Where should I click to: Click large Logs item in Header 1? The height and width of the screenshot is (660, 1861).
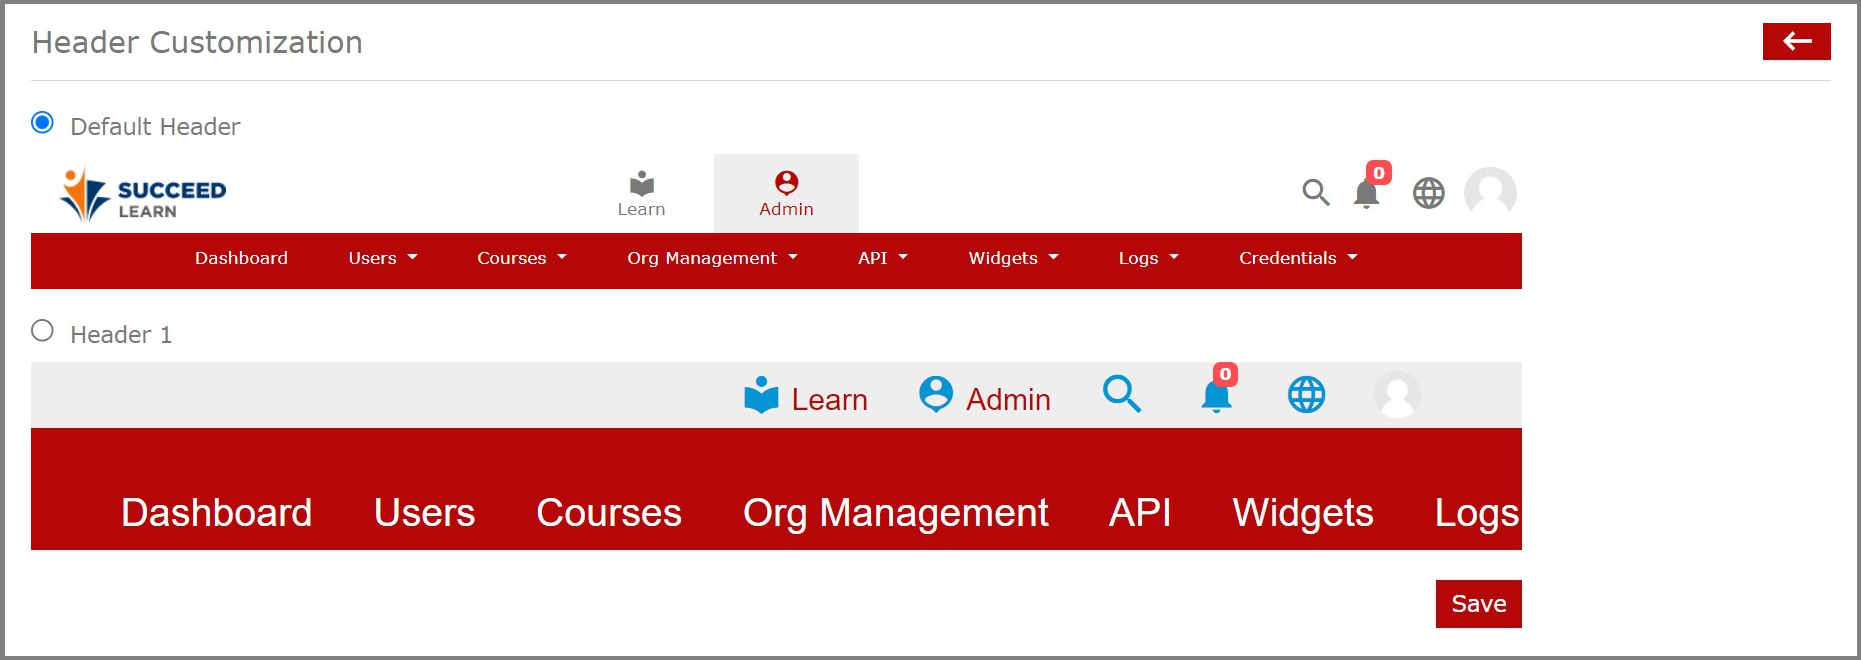[1477, 513]
